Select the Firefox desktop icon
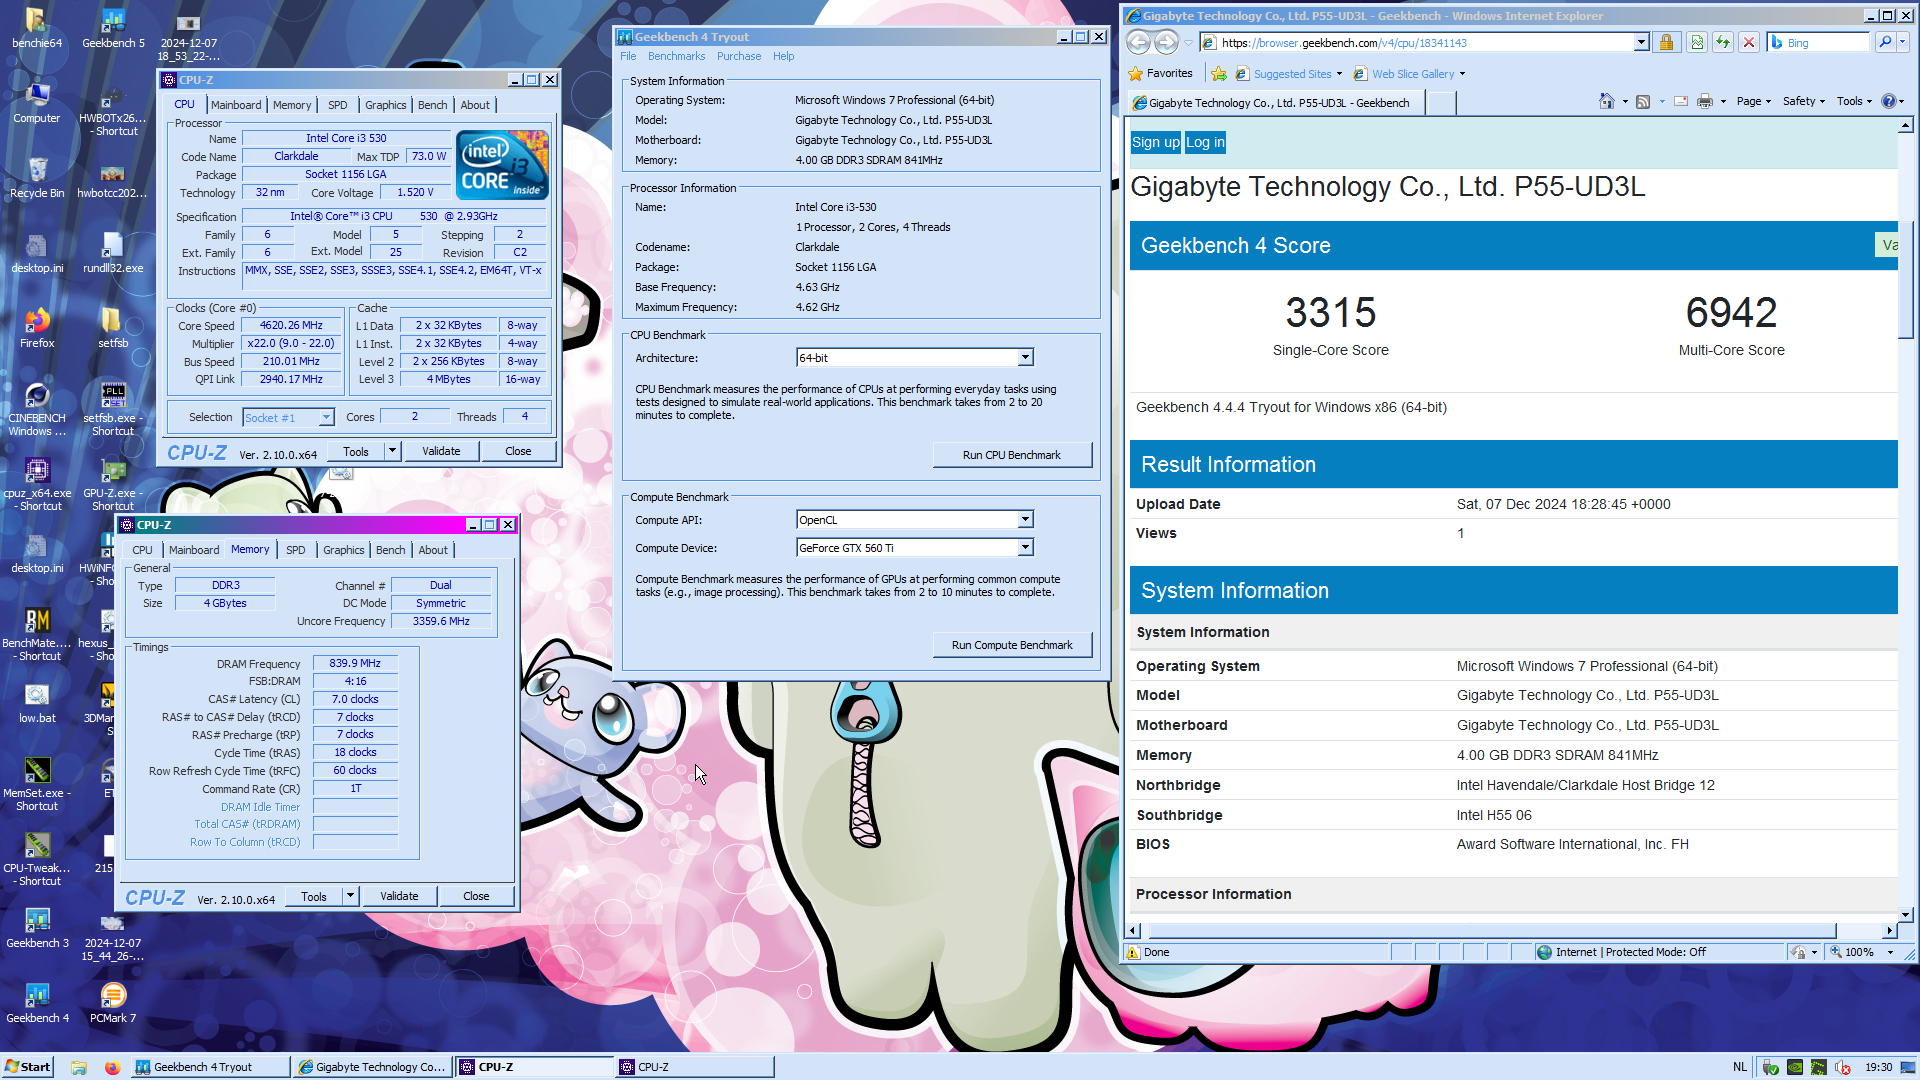This screenshot has width=1920, height=1080. coord(37,329)
